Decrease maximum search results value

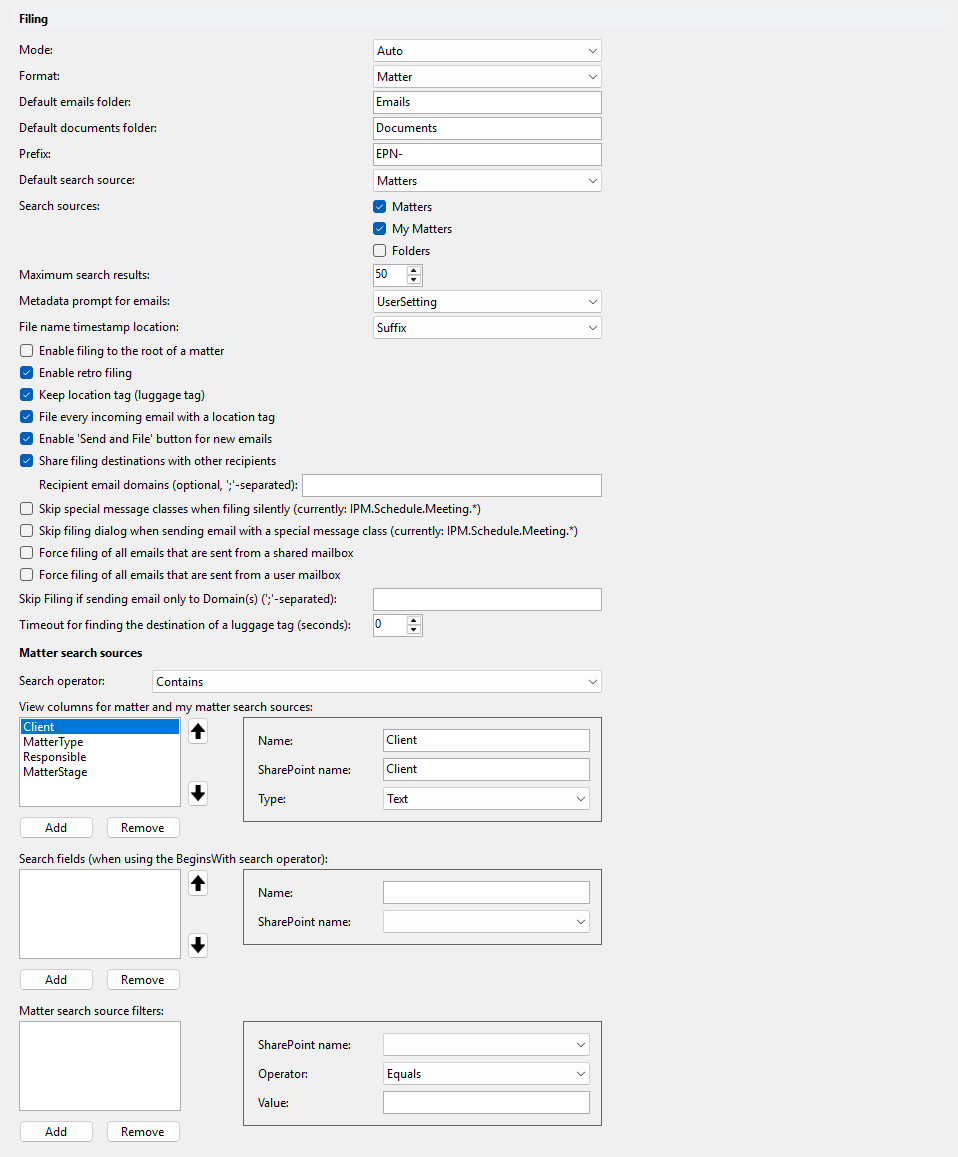pyautogui.click(x=414, y=280)
